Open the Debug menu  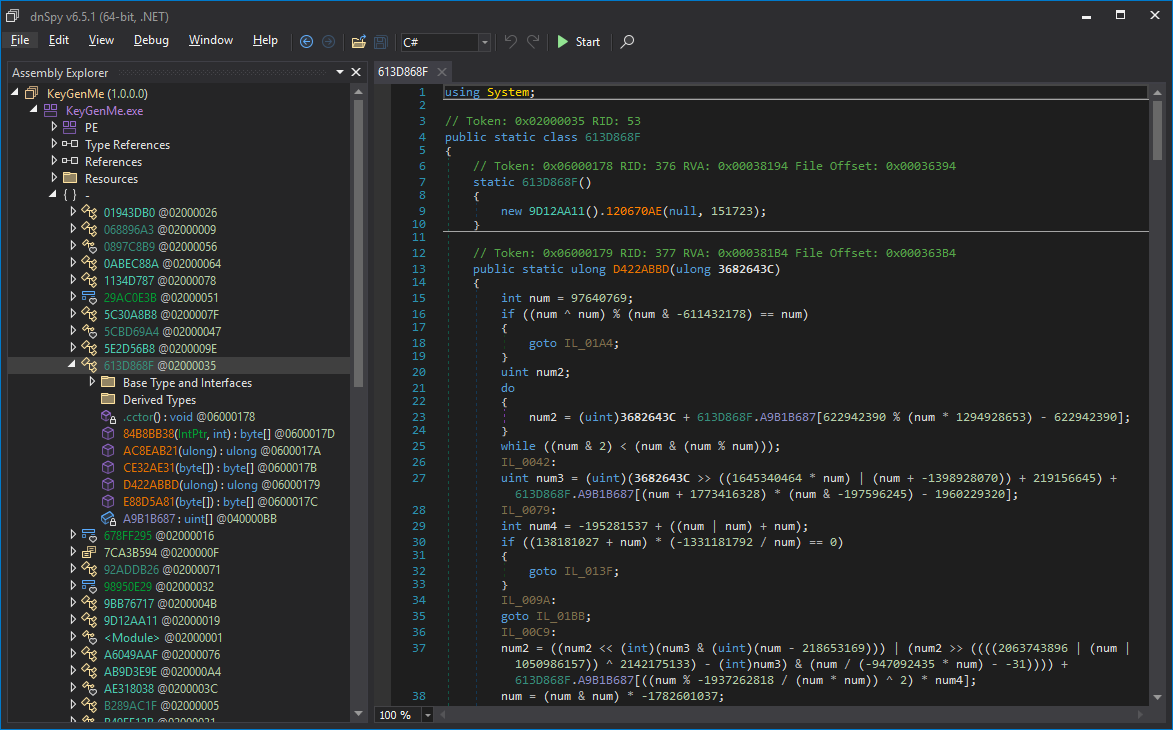[x=151, y=40]
